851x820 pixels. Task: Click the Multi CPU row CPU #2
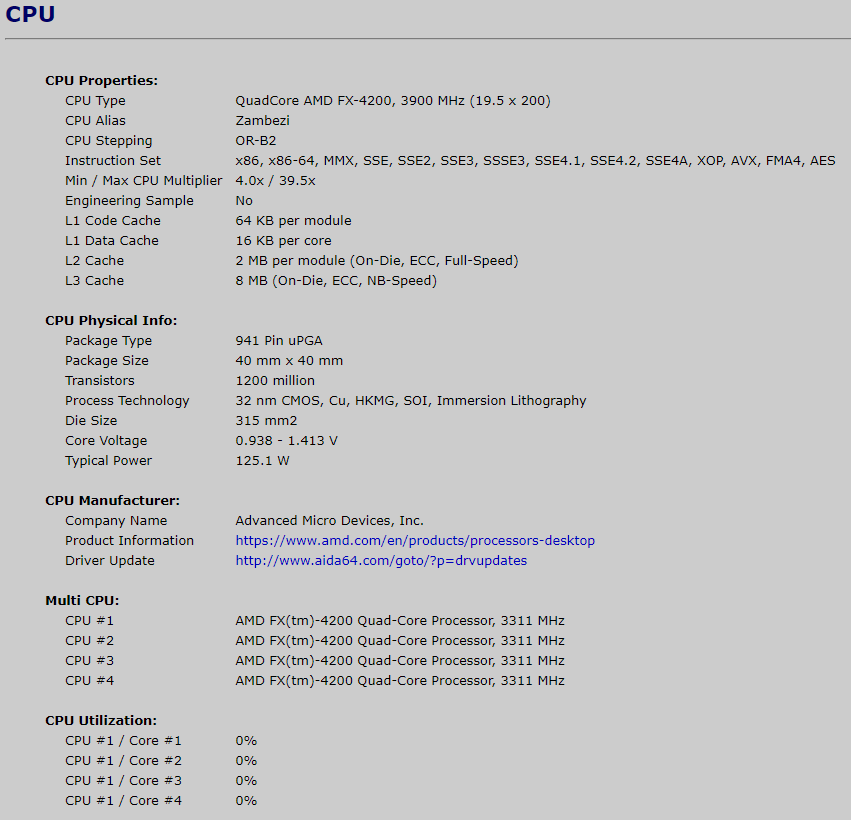[315, 640]
